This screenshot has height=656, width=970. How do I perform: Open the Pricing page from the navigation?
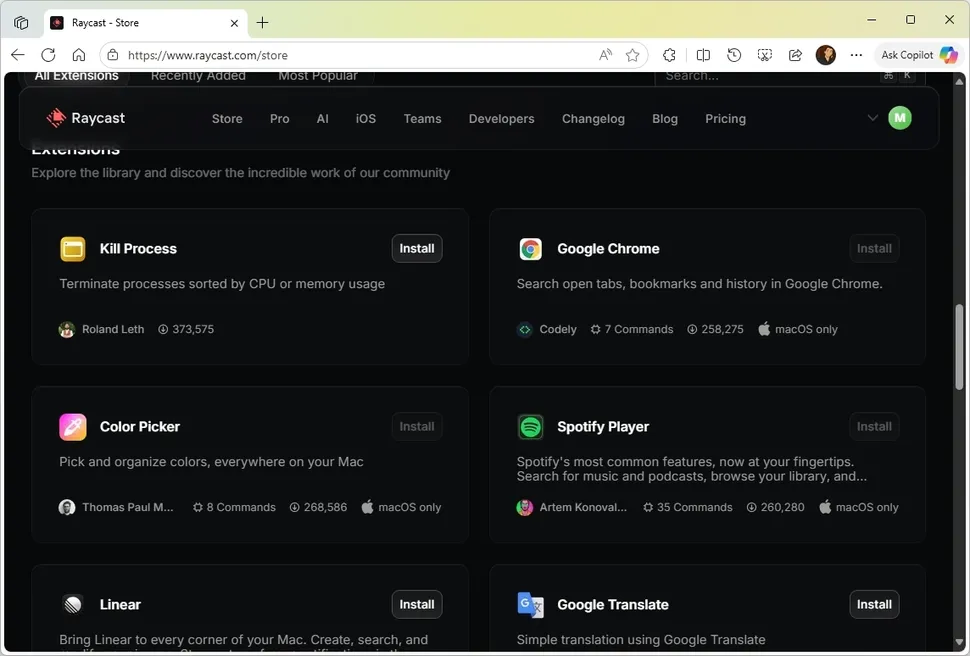[725, 118]
